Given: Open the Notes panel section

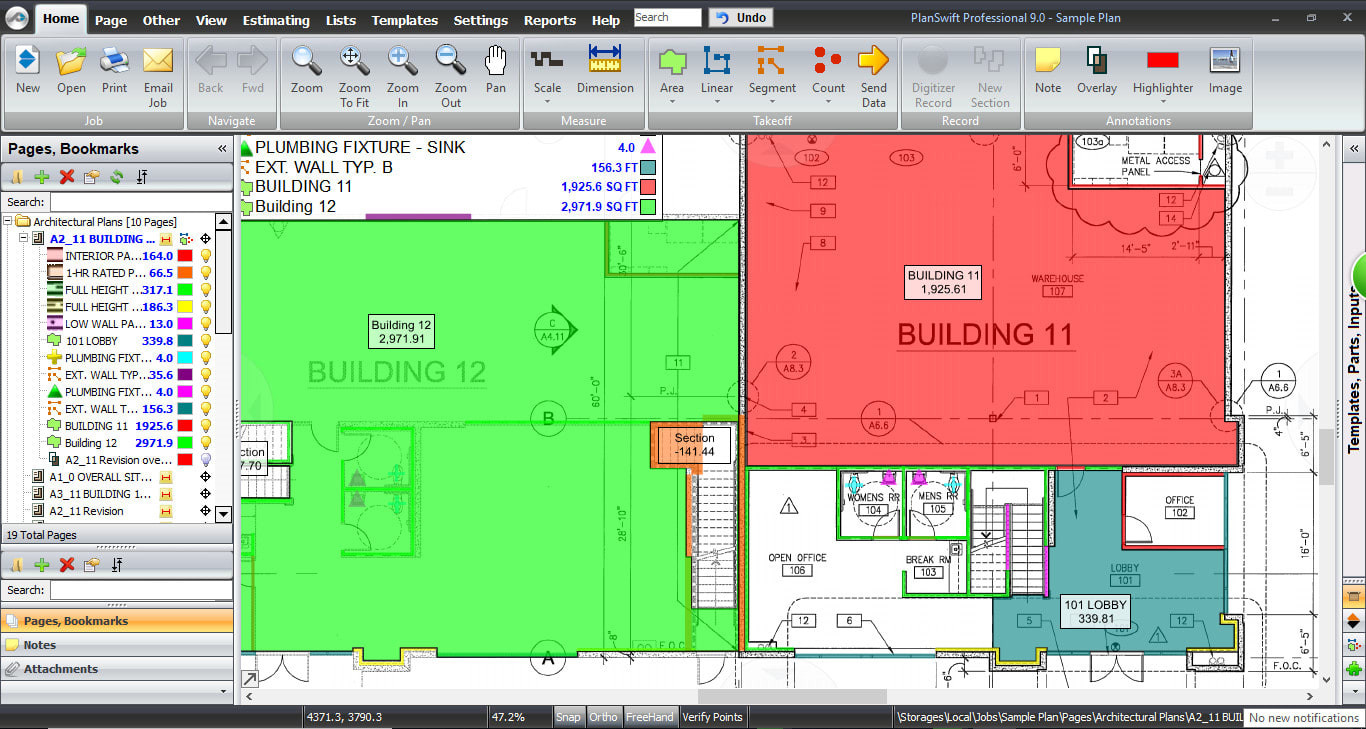Looking at the screenshot, I should click(x=40, y=645).
